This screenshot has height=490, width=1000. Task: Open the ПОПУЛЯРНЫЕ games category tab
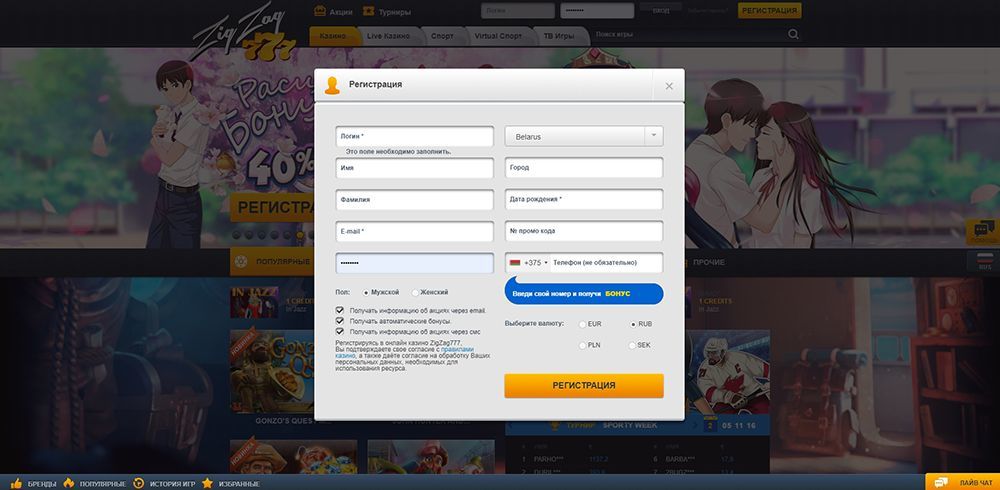pyautogui.click(x=272, y=262)
